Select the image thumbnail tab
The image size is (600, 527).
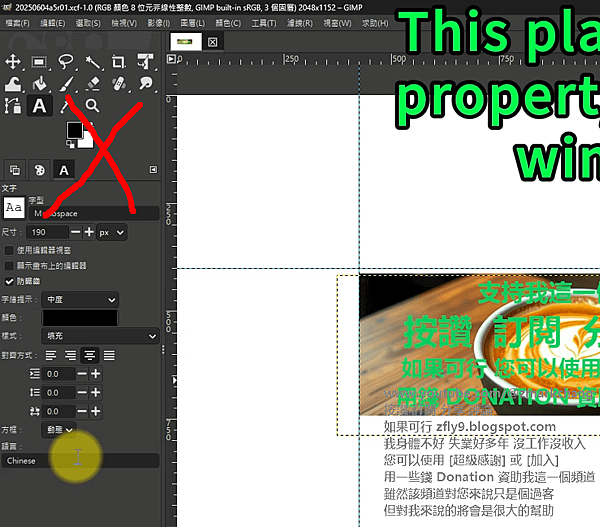click(x=186, y=42)
